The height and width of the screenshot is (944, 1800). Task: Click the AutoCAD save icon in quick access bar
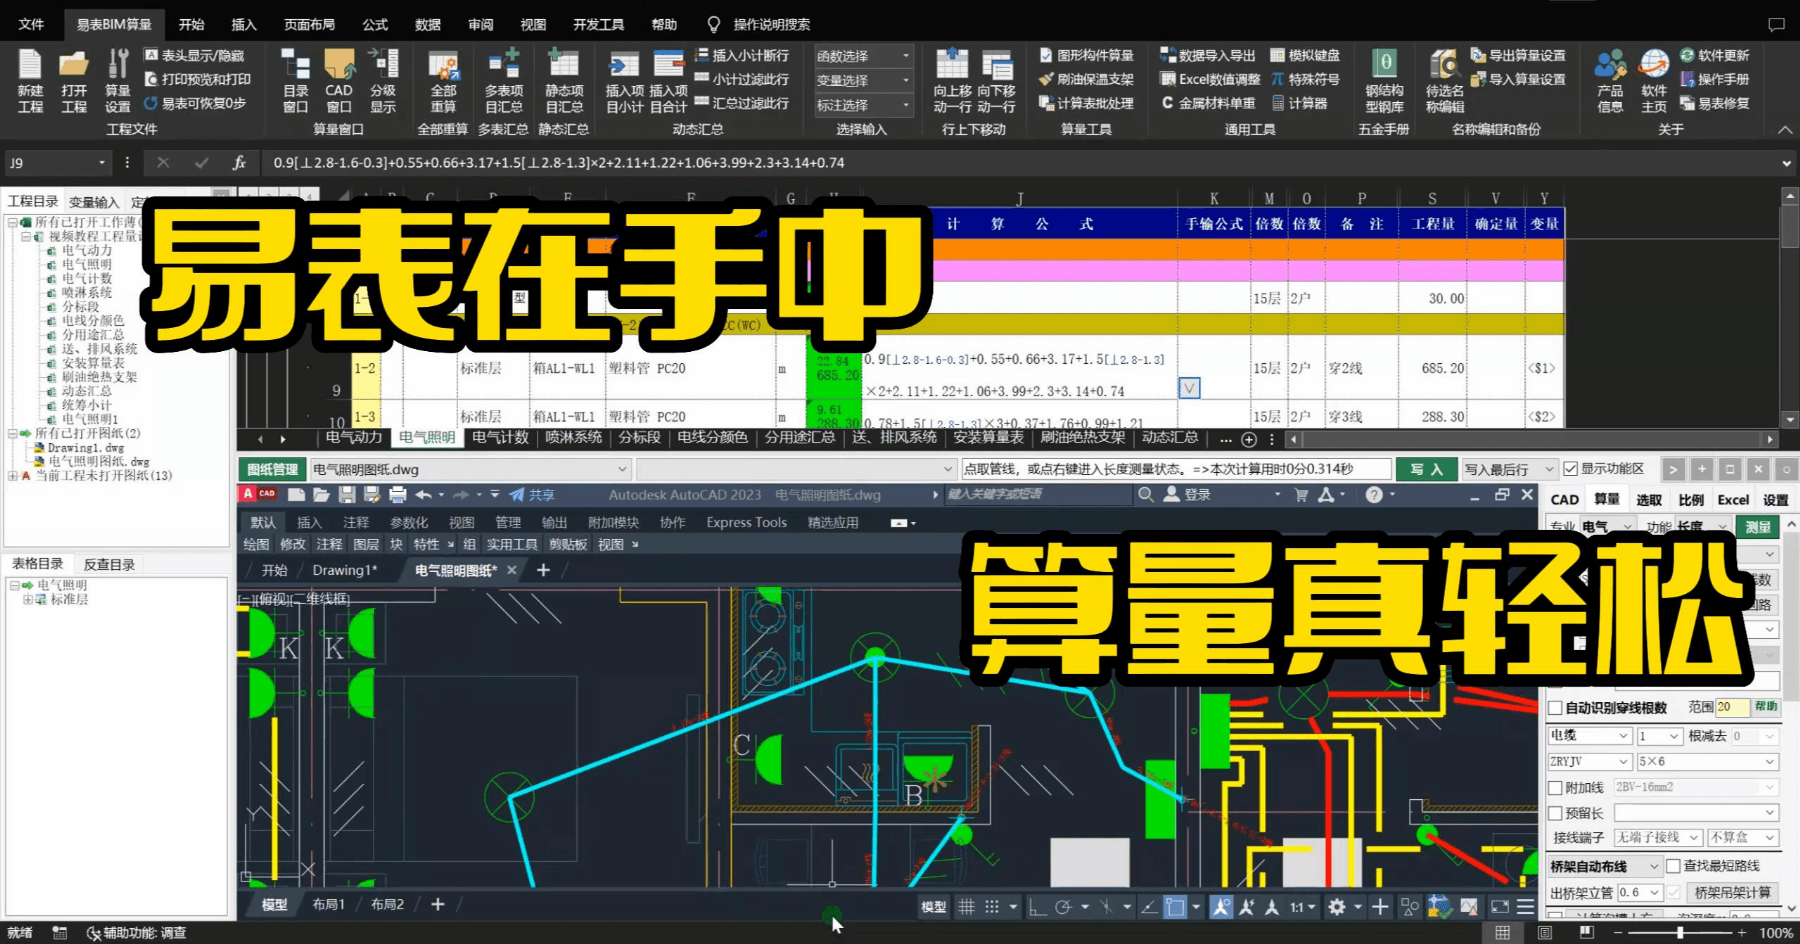(347, 494)
